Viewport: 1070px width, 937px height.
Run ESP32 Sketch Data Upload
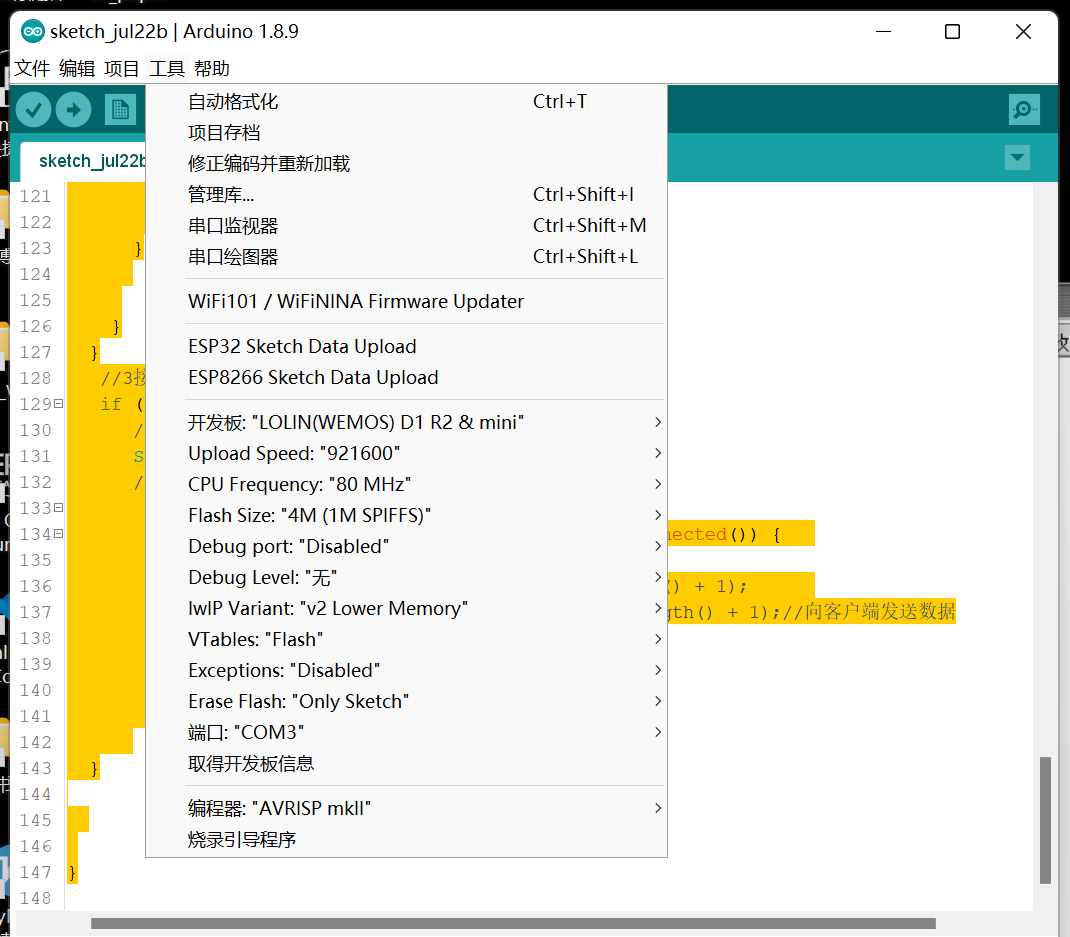coord(407,347)
